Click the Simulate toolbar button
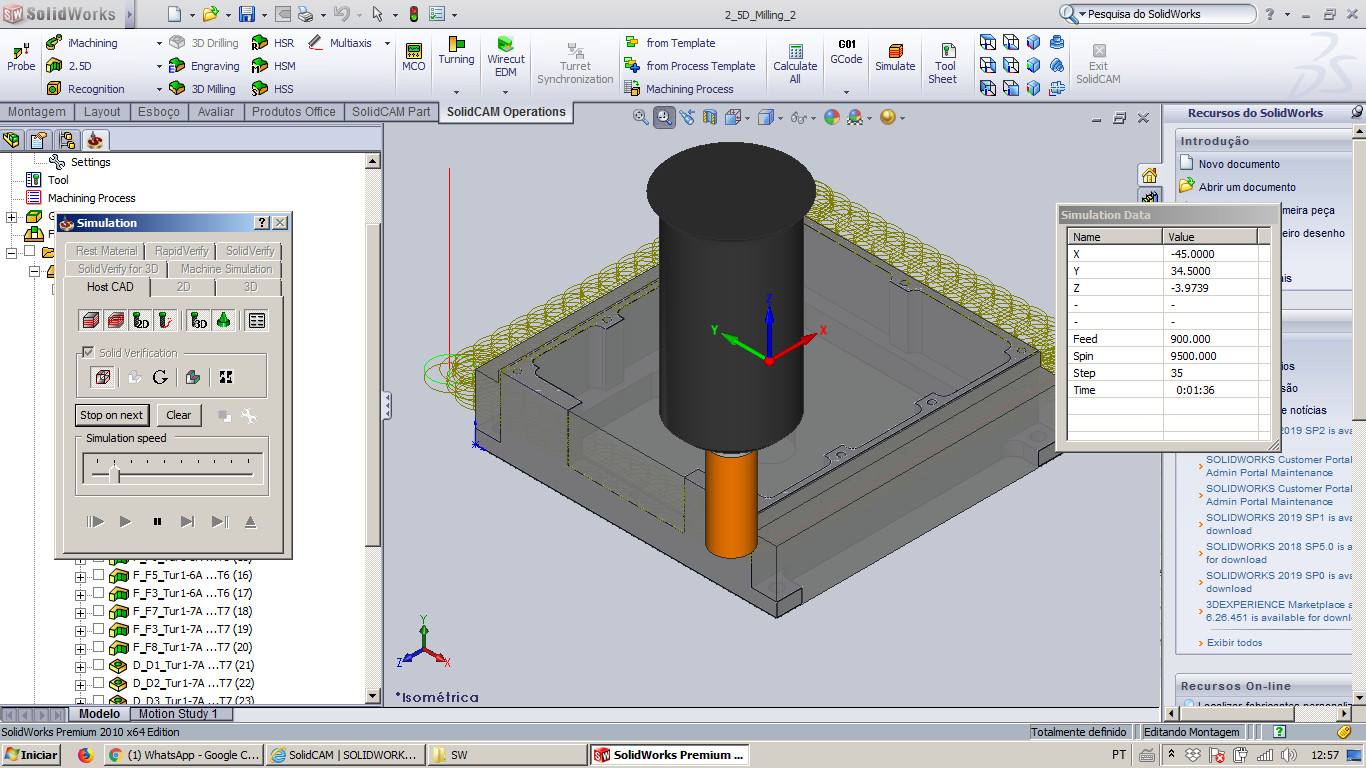 click(x=895, y=58)
